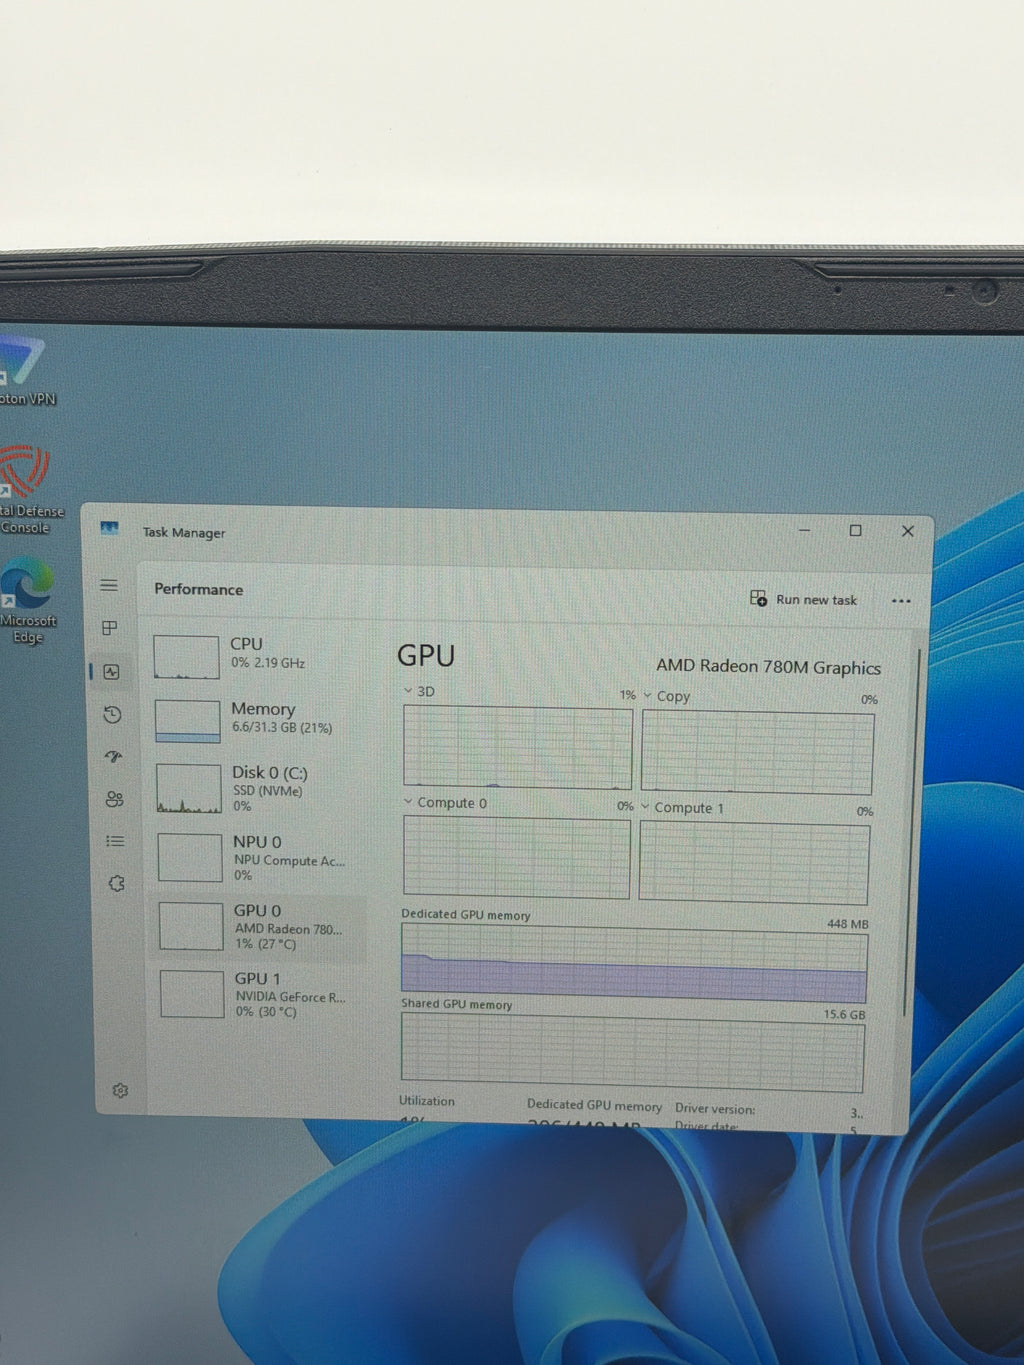Close the Task Manager window

coord(908,531)
